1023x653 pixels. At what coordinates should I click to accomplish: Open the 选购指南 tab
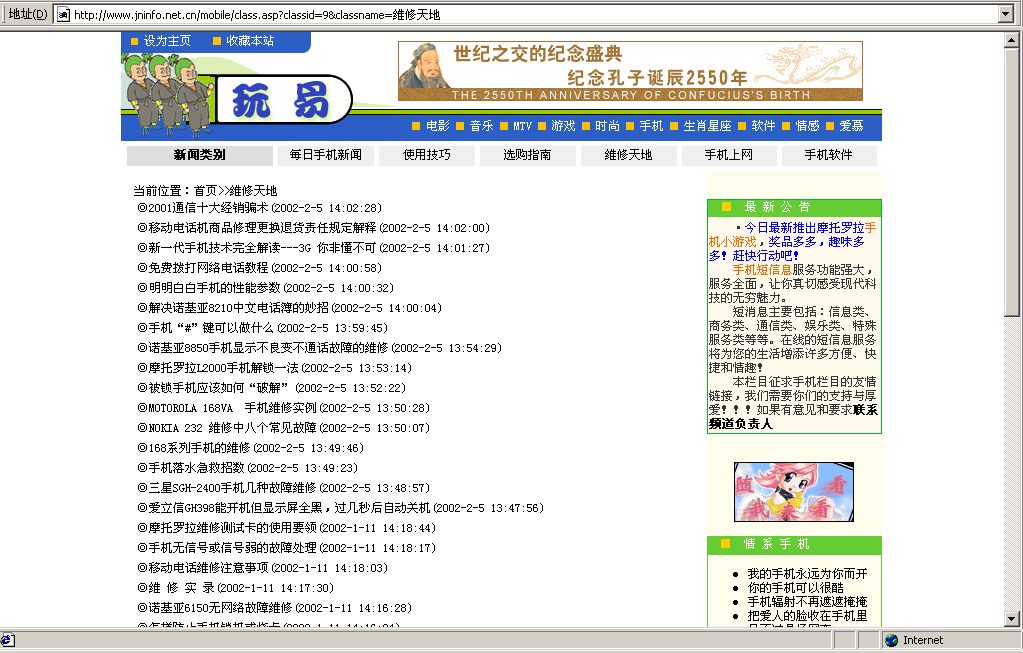click(527, 155)
